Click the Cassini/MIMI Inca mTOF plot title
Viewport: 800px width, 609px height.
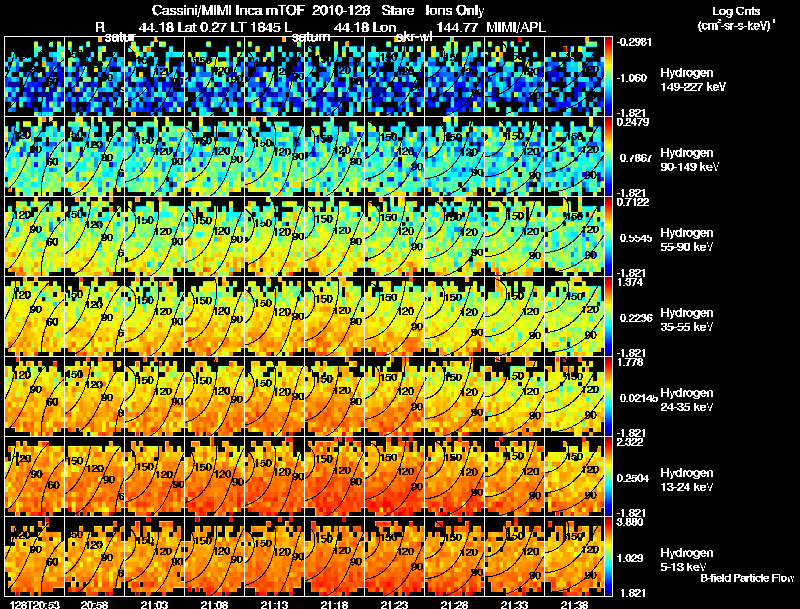[x=318, y=11]
